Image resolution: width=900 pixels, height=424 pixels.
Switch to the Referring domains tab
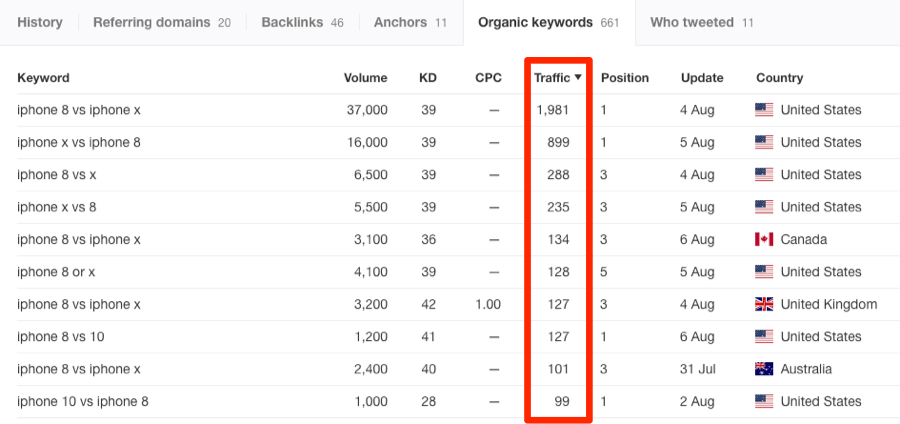pos(161,22)
